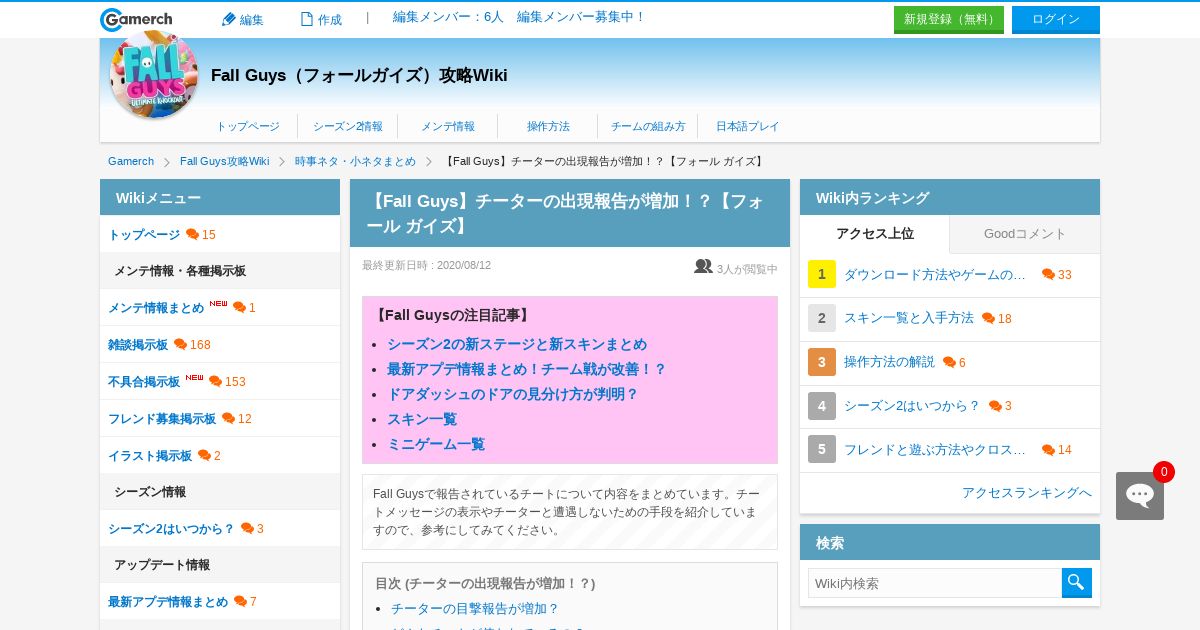The width and height of the screenshot is (1200, 630).
Task: Click 時事ネタ・小ネタまとめ breadcrumb link
Action: [355, 162]
